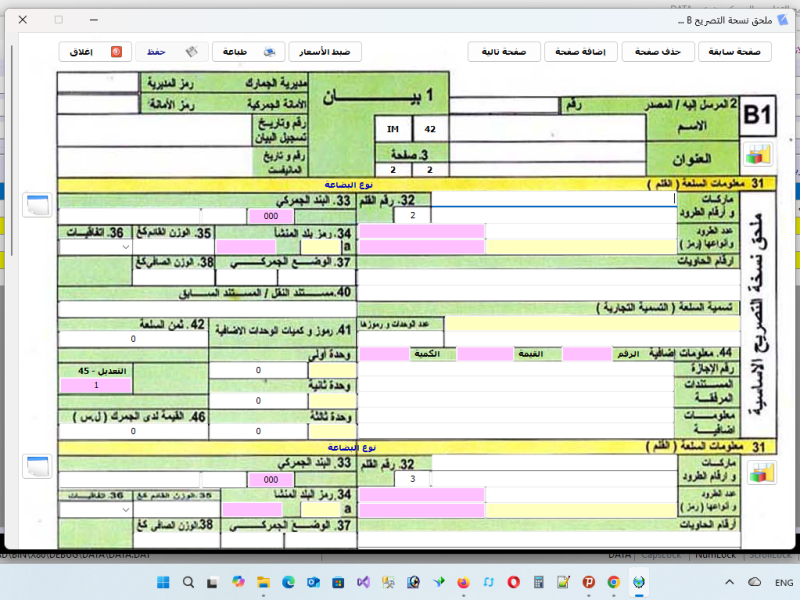The image size is (800, 600).
Task: Click the pink field 45 adjustment input
Action: point(96,385)
